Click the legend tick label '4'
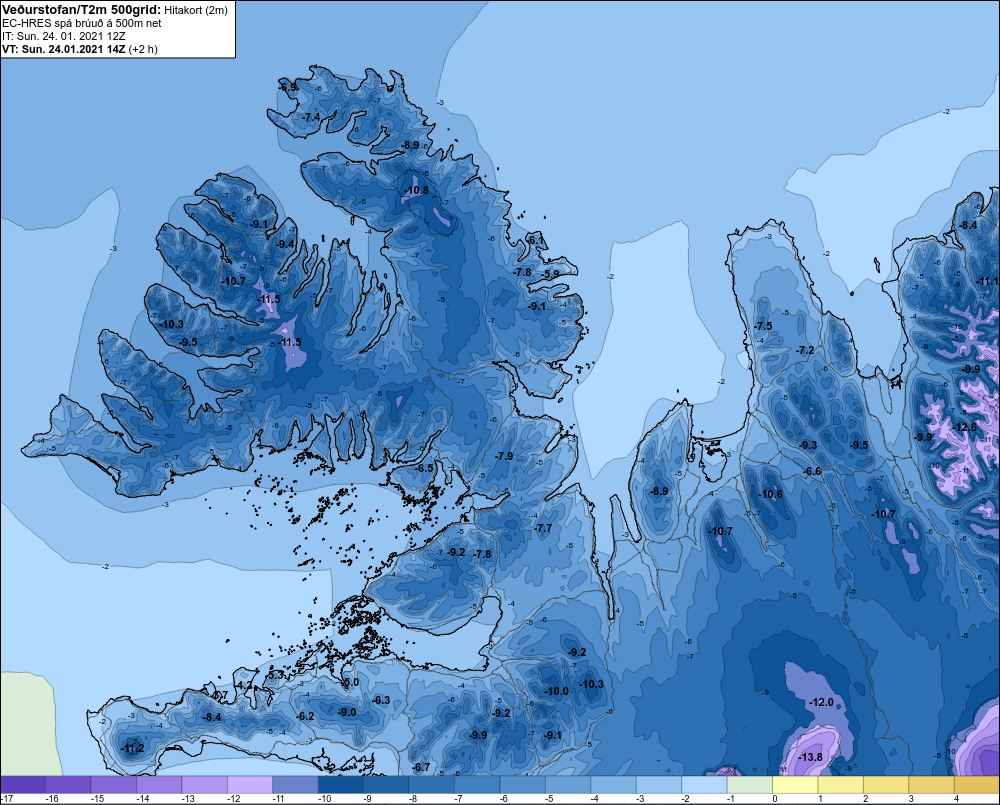This screenshot has height=805, width=1000. pos(957,799)
